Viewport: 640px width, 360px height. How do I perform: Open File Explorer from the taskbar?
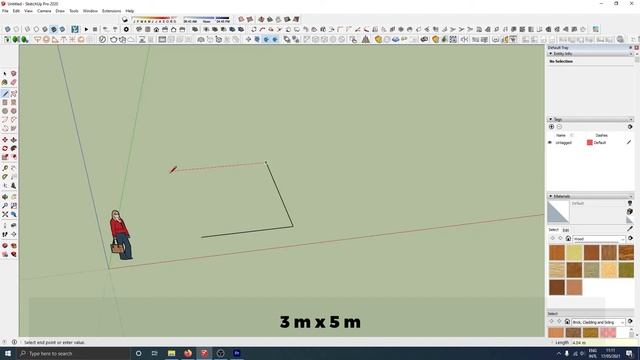(171, 353)
